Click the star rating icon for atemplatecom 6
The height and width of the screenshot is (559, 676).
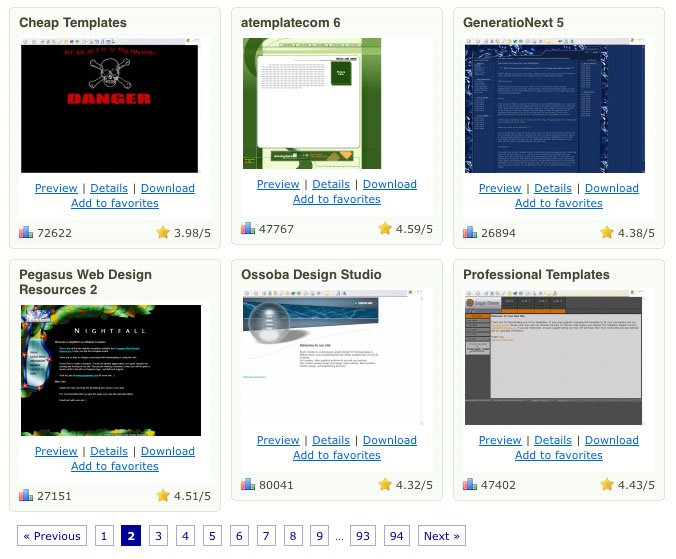[385, 229]
